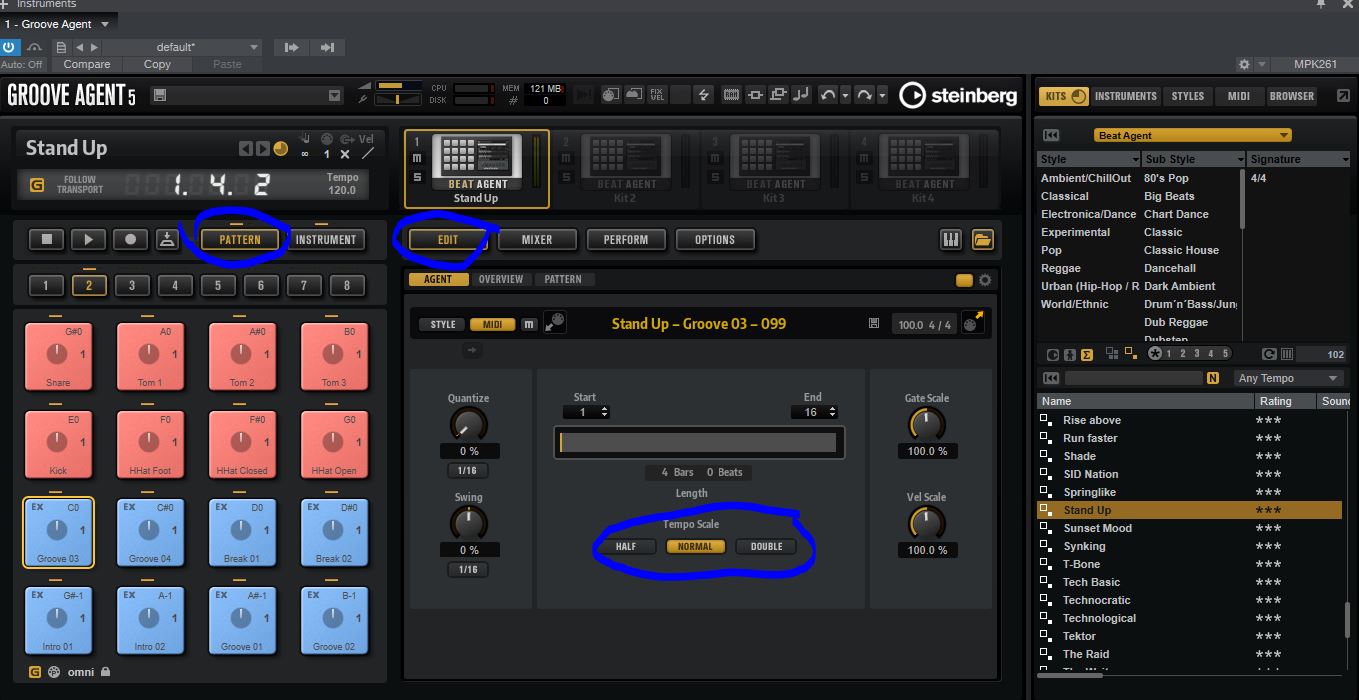Open the Style column dropdown
This screenshot has width=1359, height=700.
(1089, 159)
